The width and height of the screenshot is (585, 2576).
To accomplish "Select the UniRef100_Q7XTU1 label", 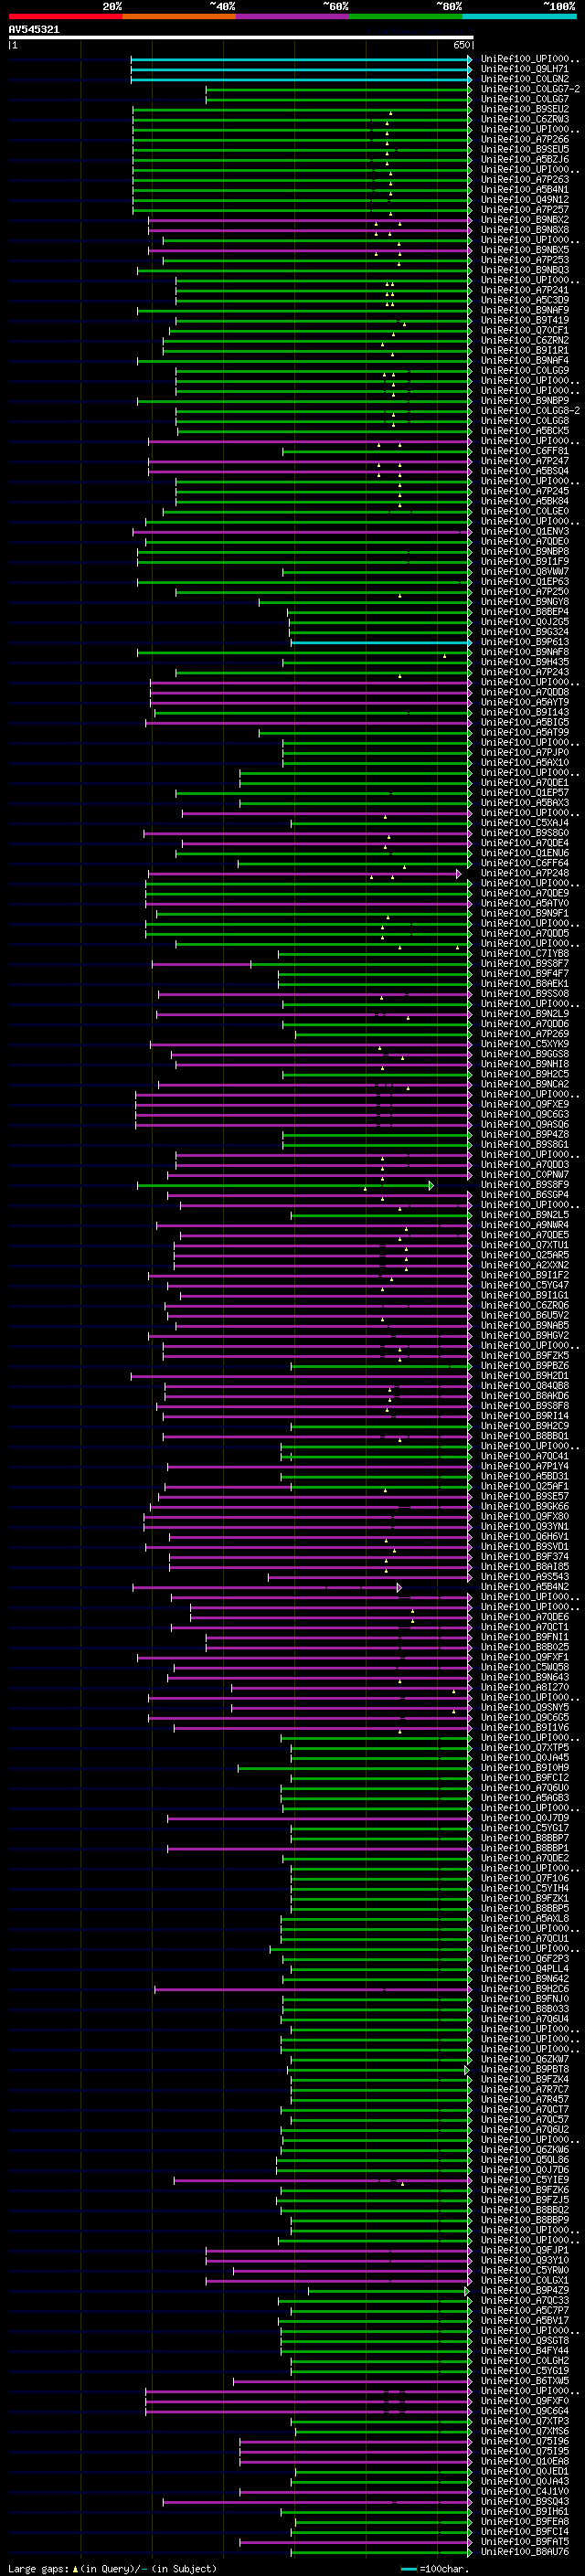I will (x=525, y=1244).
